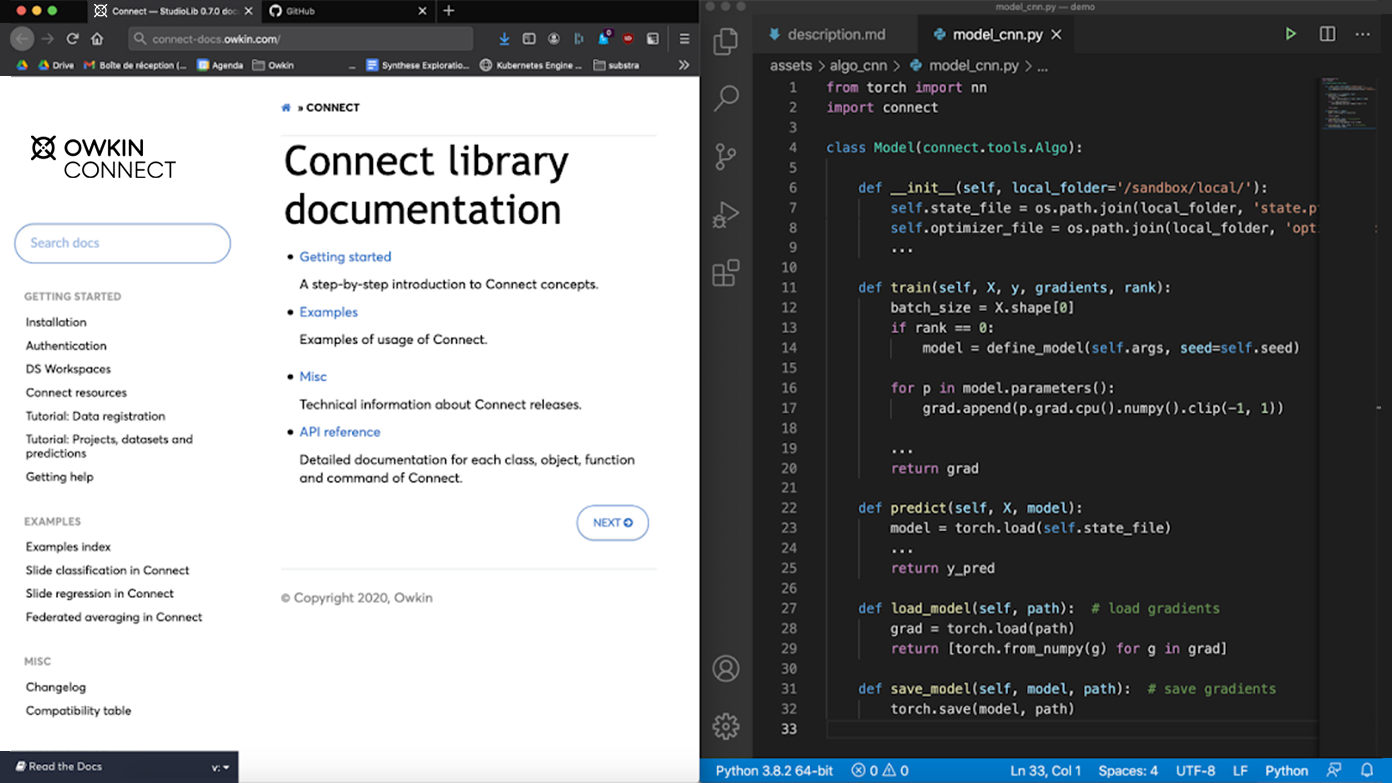This screenshot has height=783, width=1392.
Task: Go forward in the browser
Action: 47,39
